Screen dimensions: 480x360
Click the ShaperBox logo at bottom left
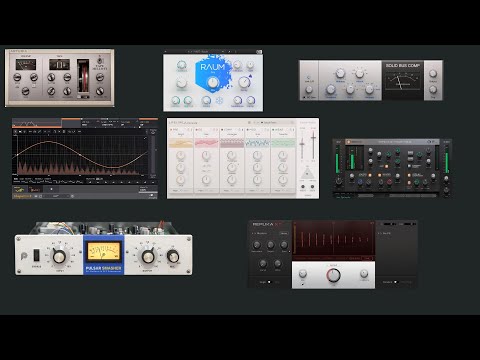[x=22, y=196]
